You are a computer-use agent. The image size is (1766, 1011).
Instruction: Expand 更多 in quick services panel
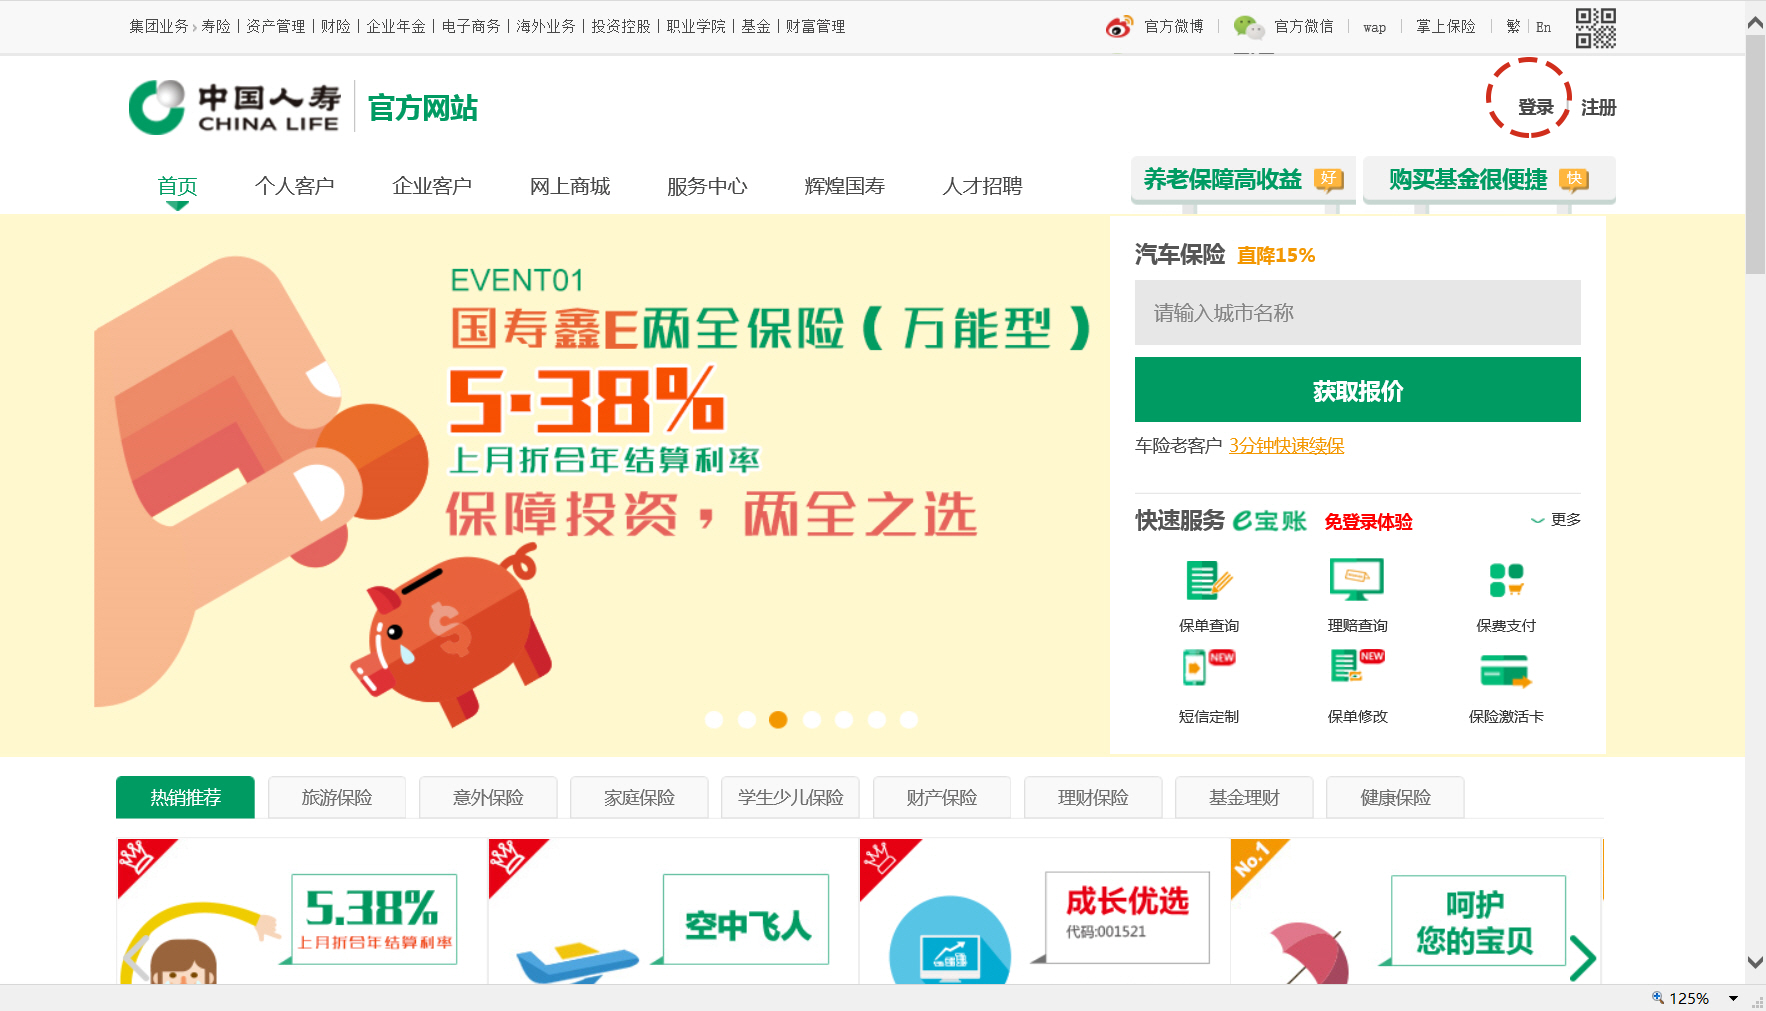(x=1556, y=520)
